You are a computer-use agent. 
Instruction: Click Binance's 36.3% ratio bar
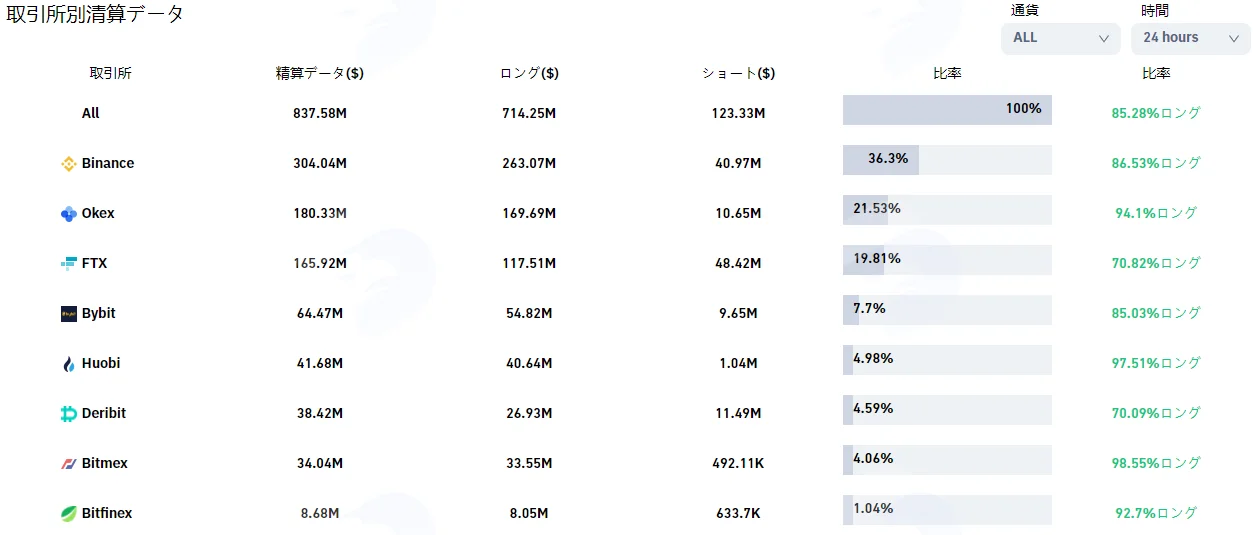click(947, 160)
